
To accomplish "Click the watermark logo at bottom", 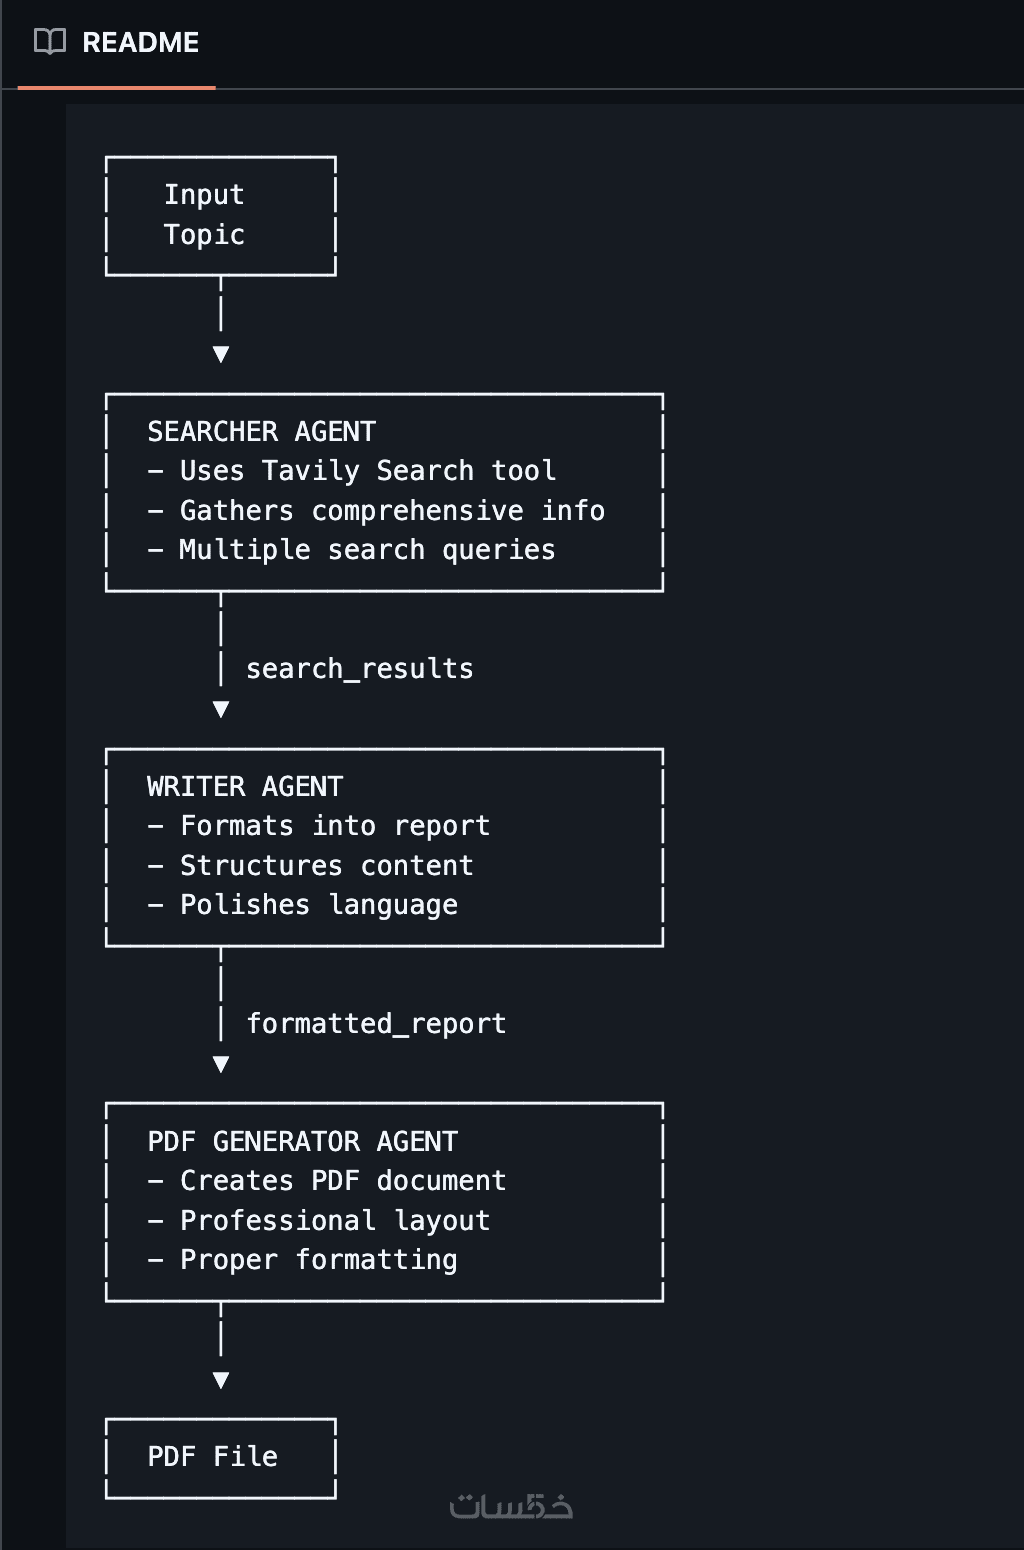I will coord(510,1506).
